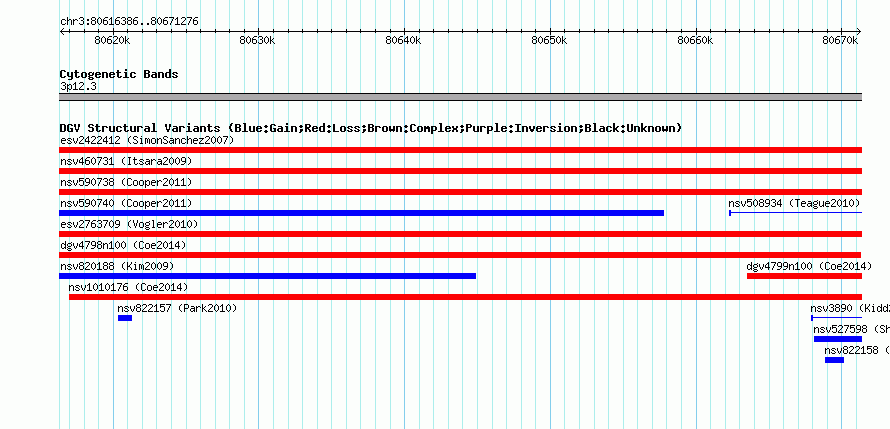Image resolution: width=890 pixels, height=429 pixels.
Task: Click the 80640k ruler position
Action: point(404,40)
